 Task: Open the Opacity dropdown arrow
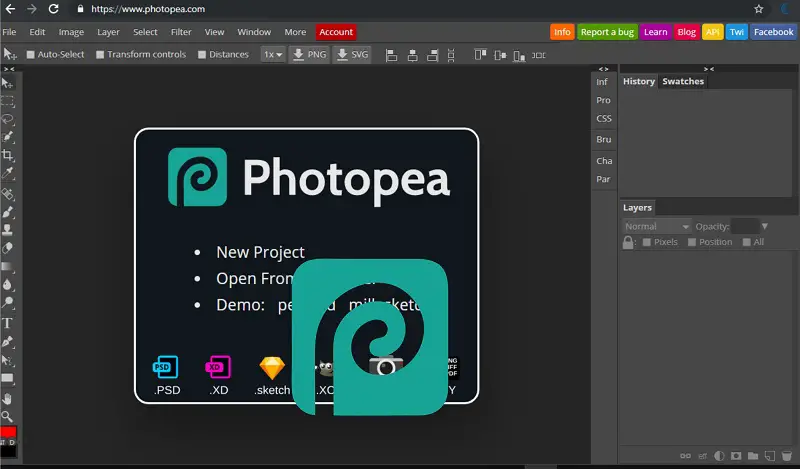(765, 227)
